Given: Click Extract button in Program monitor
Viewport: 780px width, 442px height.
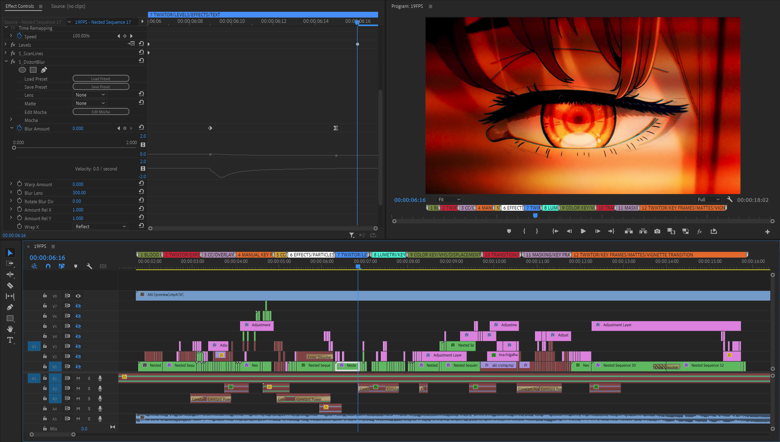Looking at the screenshot, I should coord(643,231).
